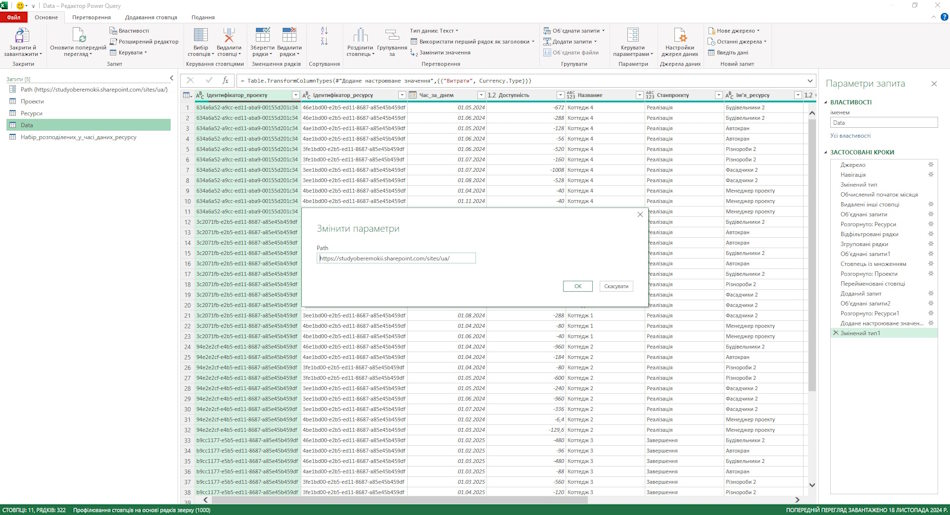Click the Закрити й завантажити icon
Screen dimensions: 950x515
pos(22,35)
